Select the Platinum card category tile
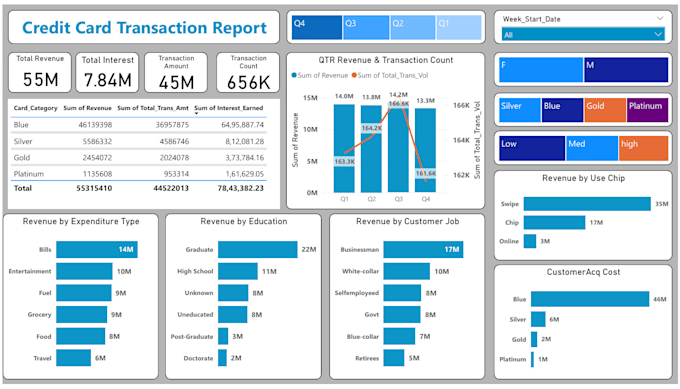 [647, 110]
